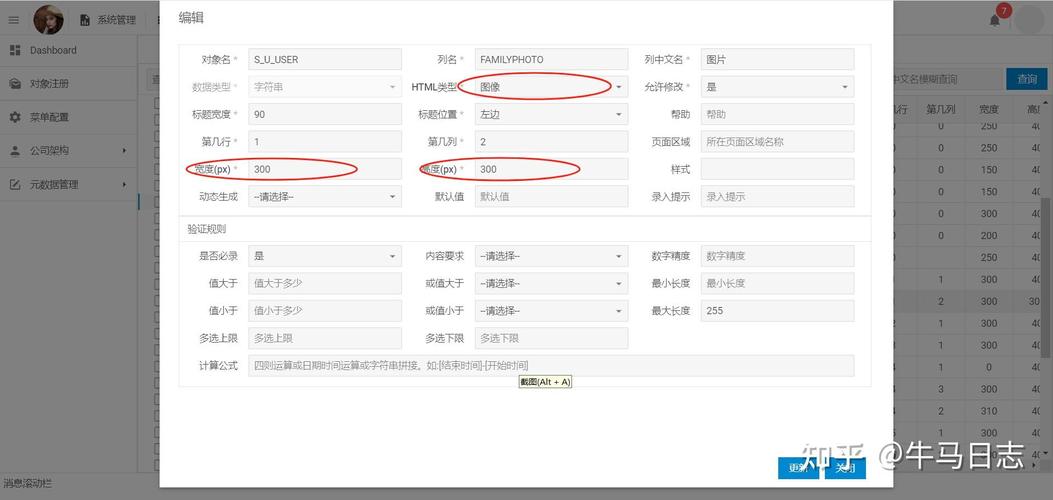The image size is (1053, 500).
Task: Click the 元数据管理 edit icon
Action: pyautogui.click(x=15, y=185)
